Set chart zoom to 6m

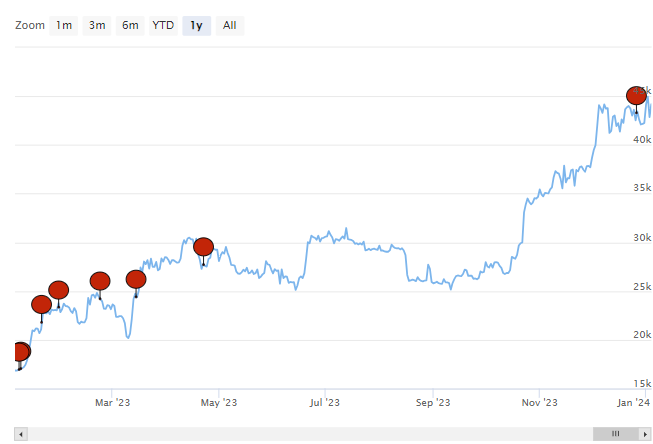pyautogui.click(x=130, y=26)
